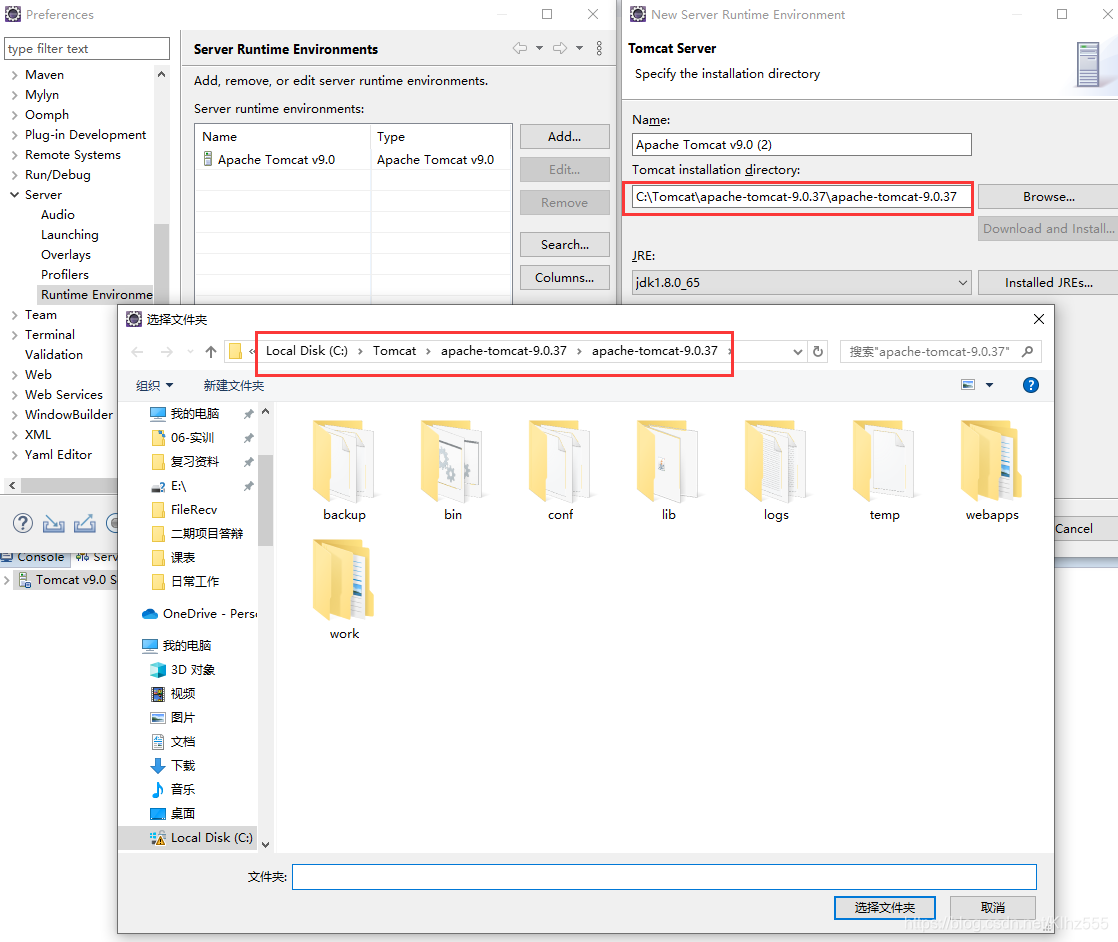
Task: Select 下载 in navigation pane
Action: [x=173, y=765]
